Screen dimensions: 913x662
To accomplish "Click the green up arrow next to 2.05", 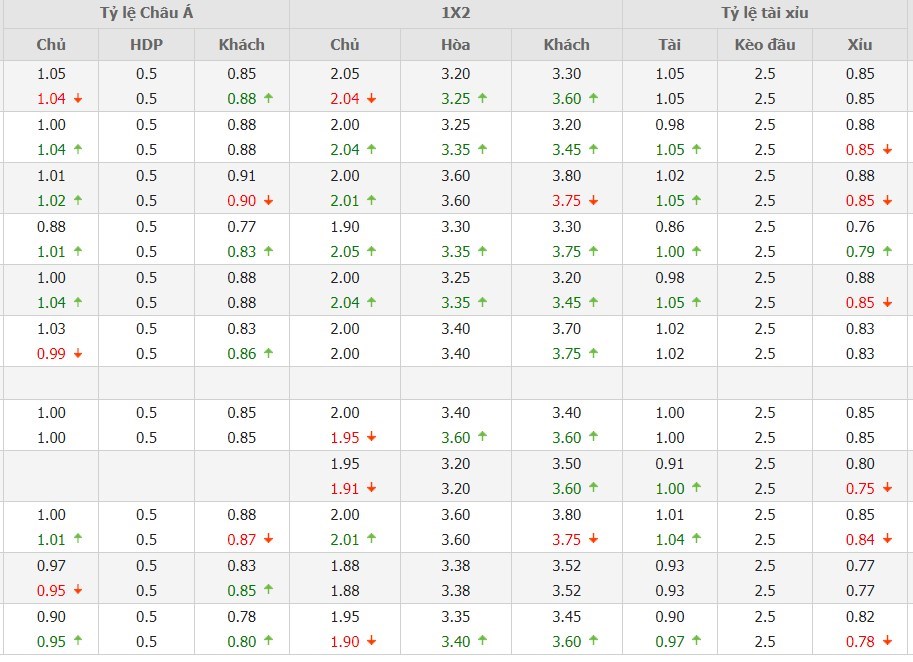I will point(372,252).
